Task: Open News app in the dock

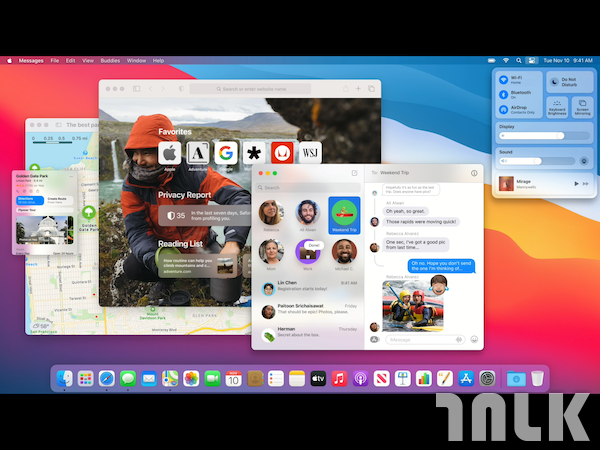Action: coord(382,378)
